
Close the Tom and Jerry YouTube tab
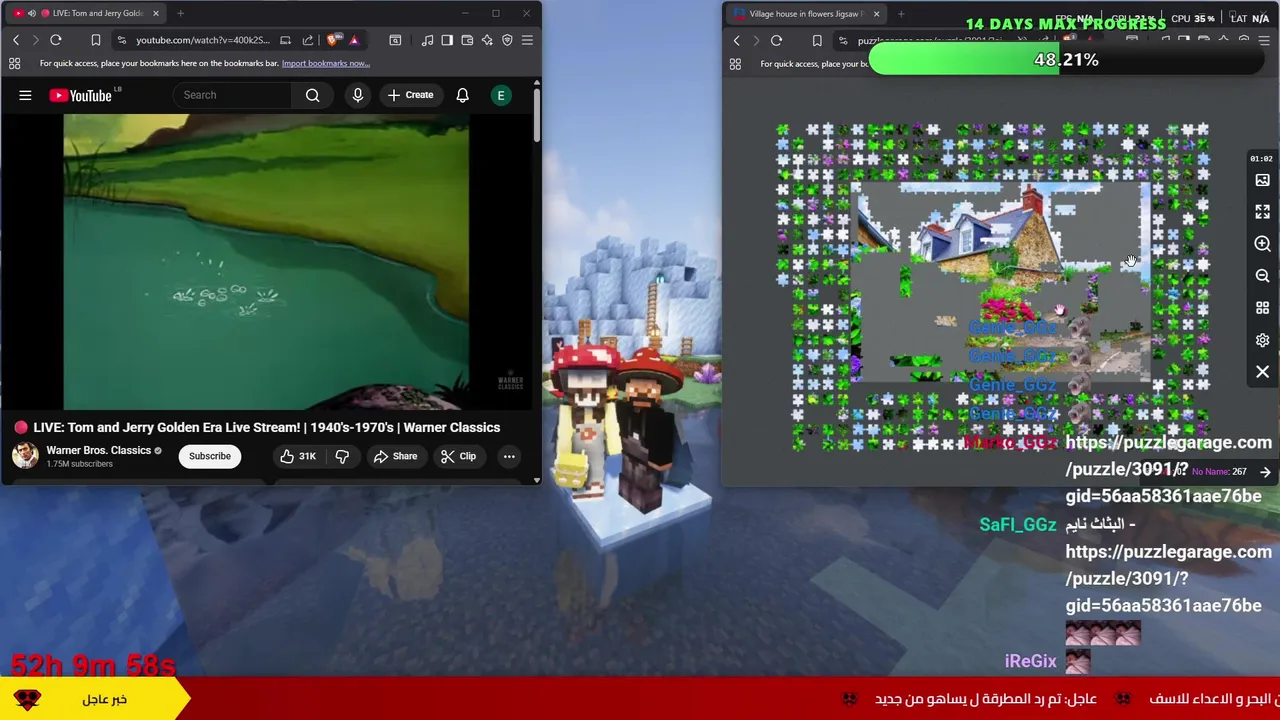pyautogui.click(x=155, y=13)
